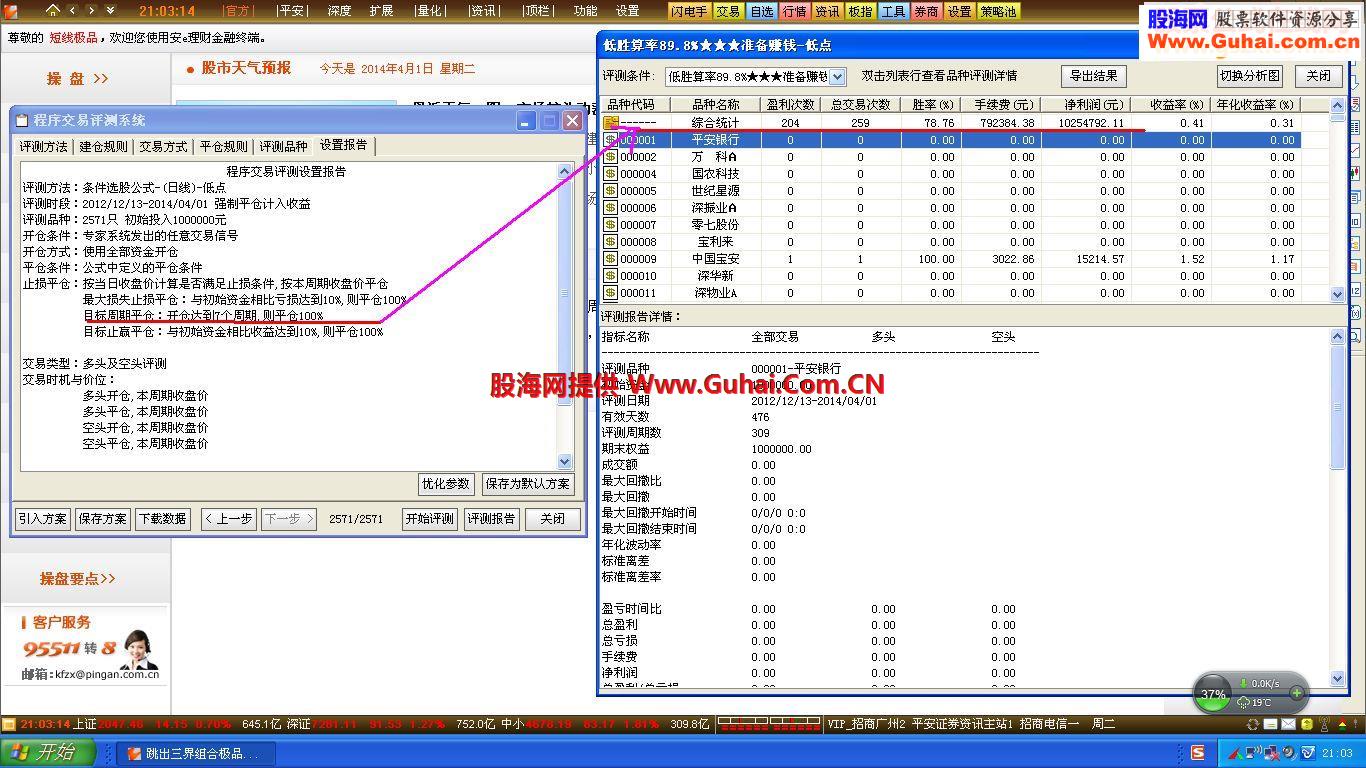Image resolution: width=1366 pixels, height=768 pixels.
Task: Click the 策略池 toolbar button
Action: [x=997, y=11]
